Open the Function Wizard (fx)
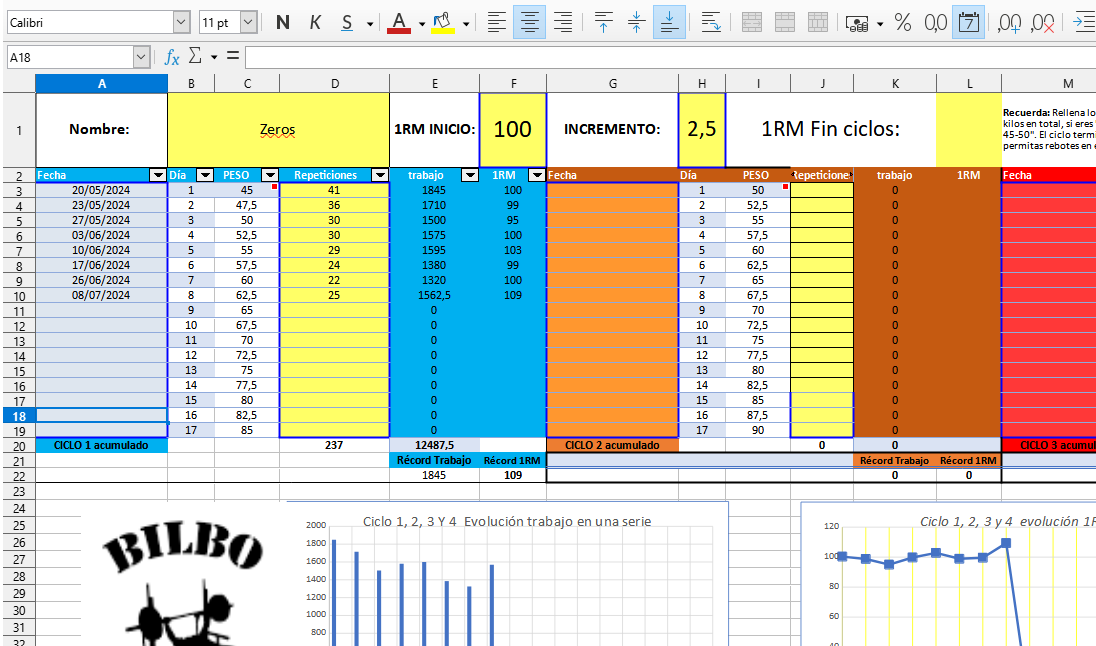This screenshot has width=1096, height=646. coord(171,57)
